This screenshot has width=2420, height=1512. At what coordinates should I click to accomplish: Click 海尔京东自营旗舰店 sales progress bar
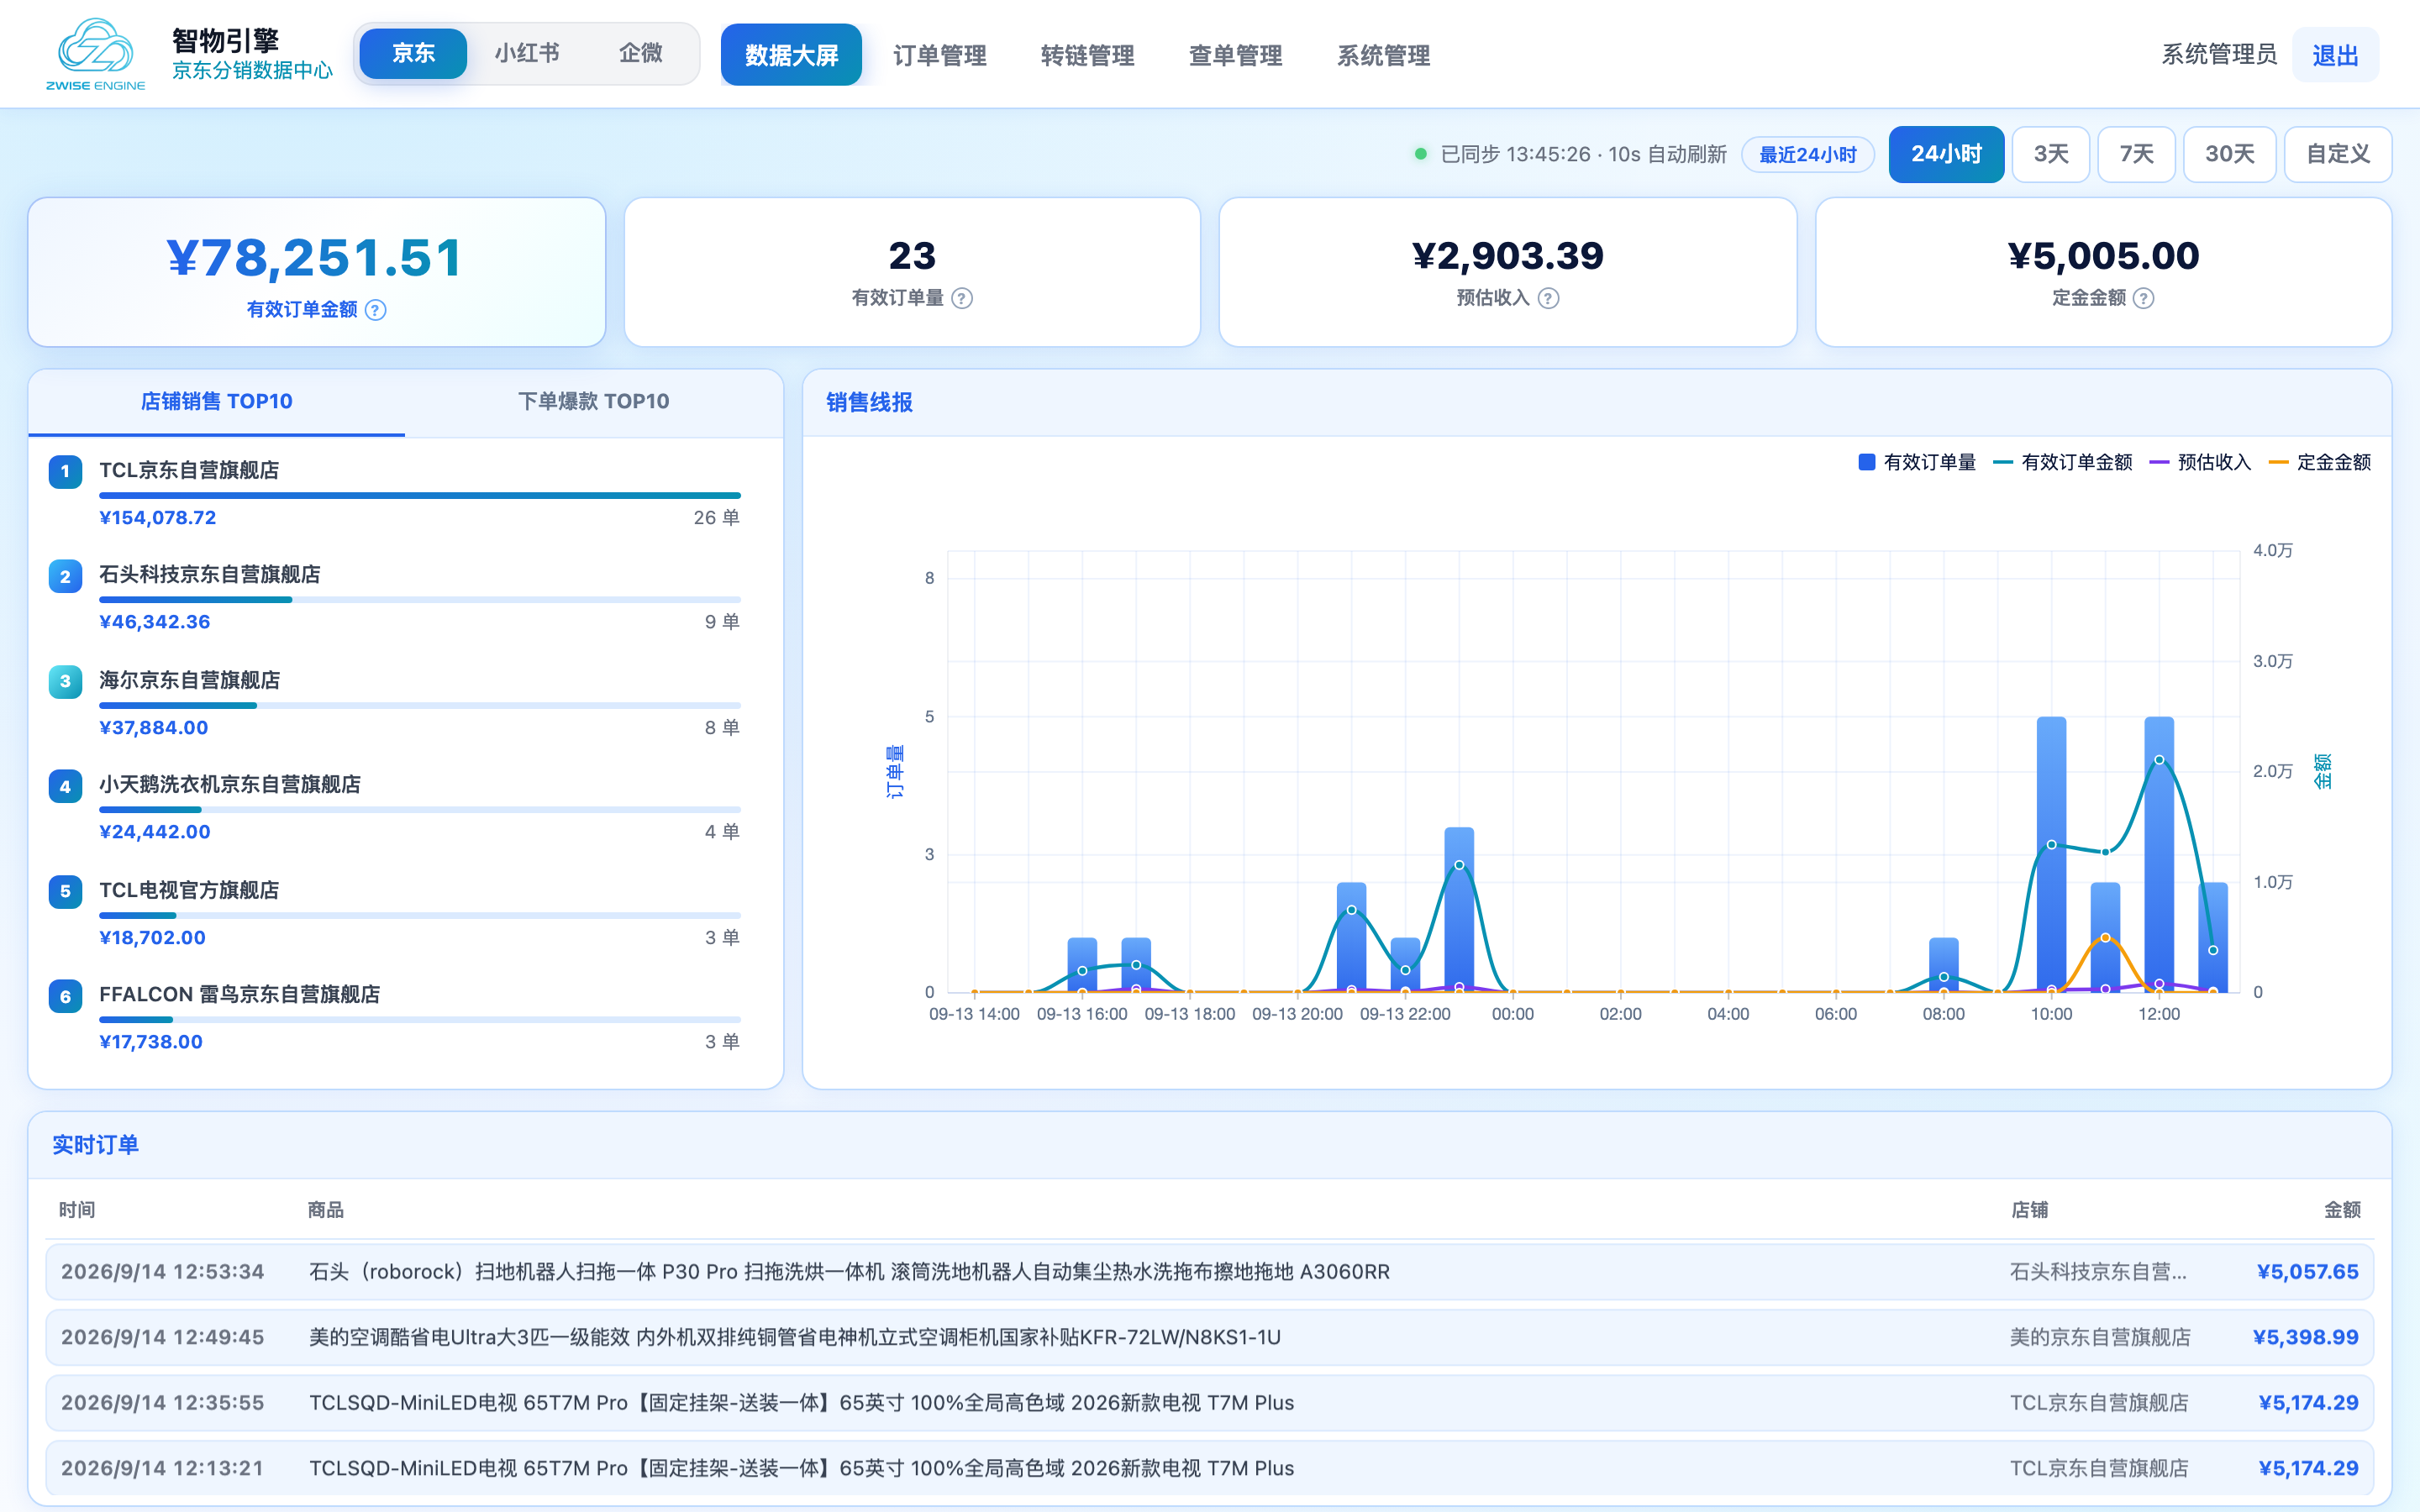pyautogui.click(x=420, y=706)
